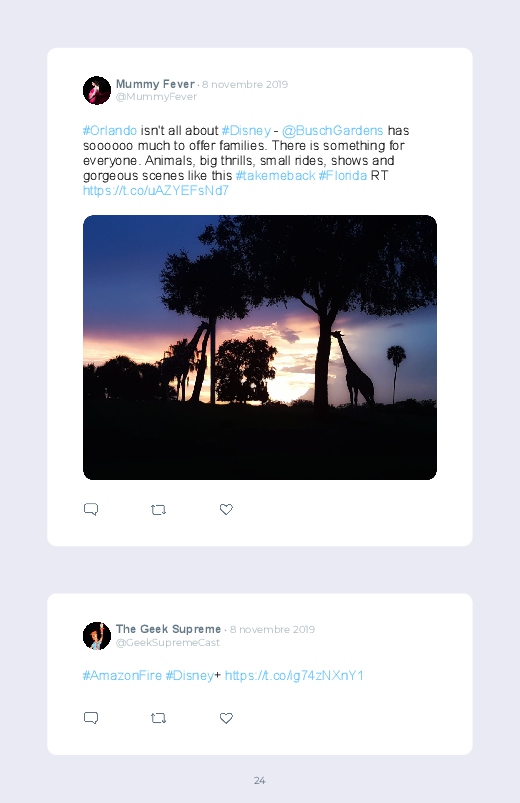Screen dimensions: 520x803
Task: Open the #takemeback hashtag
Action: point(275,176)
